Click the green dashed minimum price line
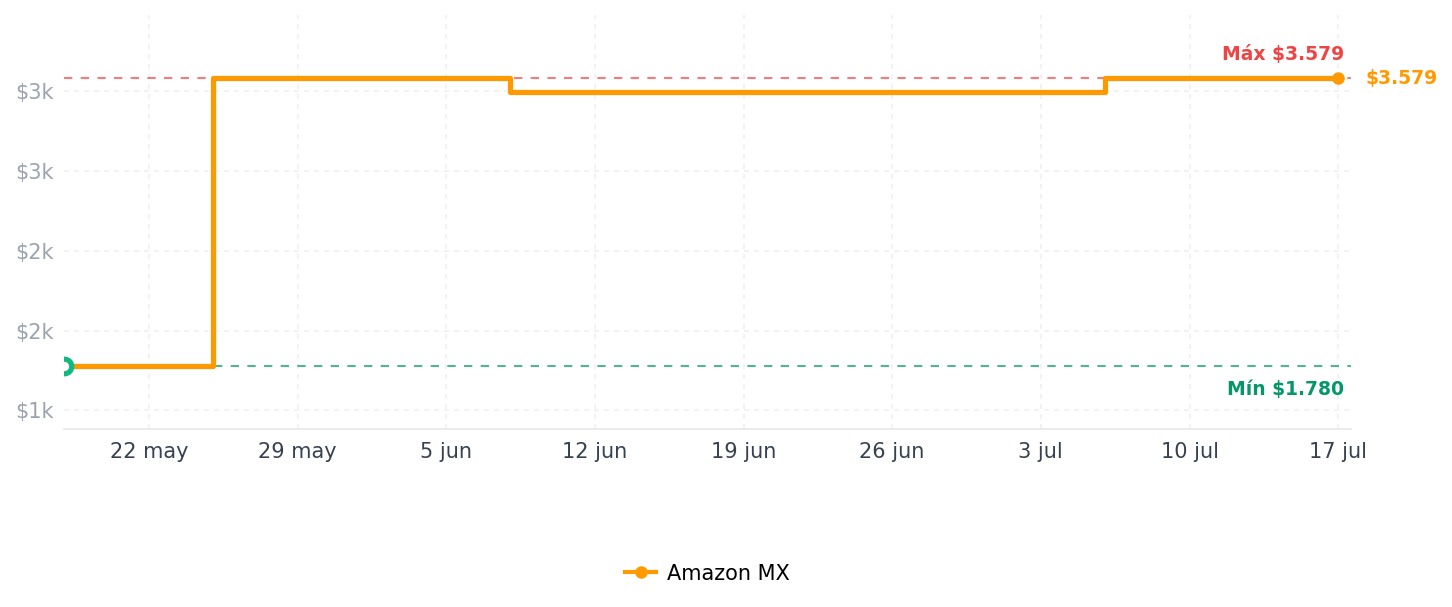This screenshot has height=607, width=1452. pyautogui.click(x=700, y=366)
